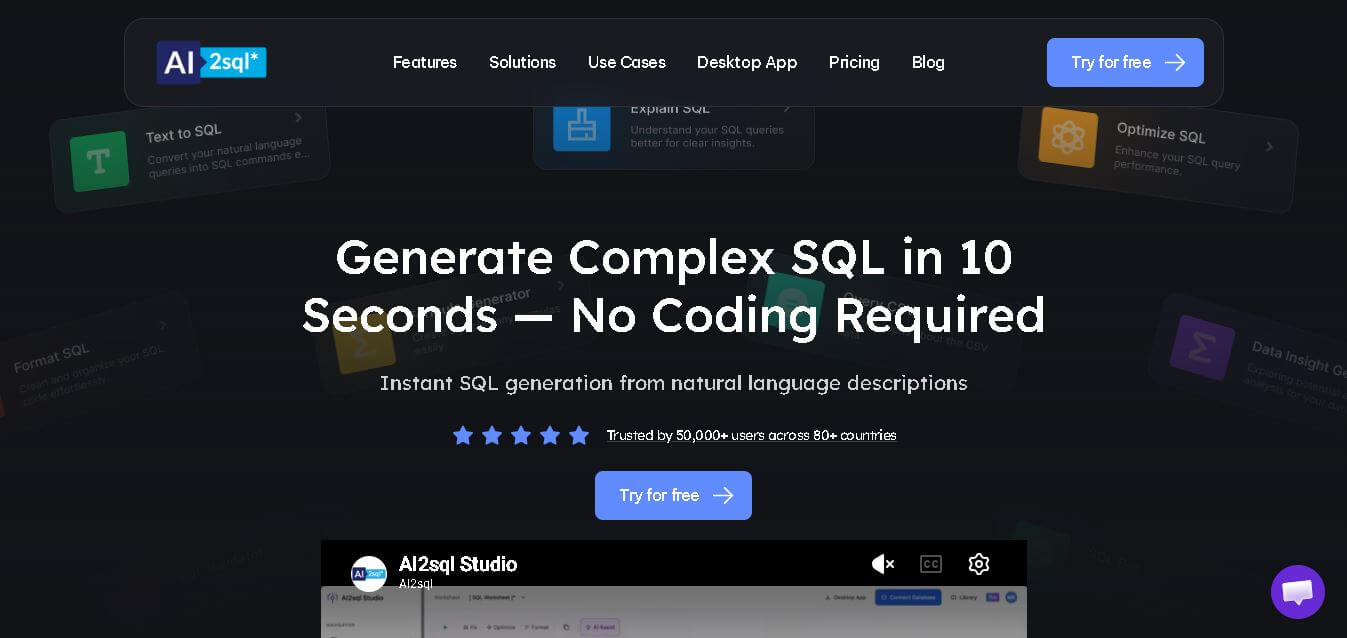Image resolution: width=1347 pixels, height=638 pixels.
Task: Click the hero Try for free button under the star rating
Action: [673, 495]
